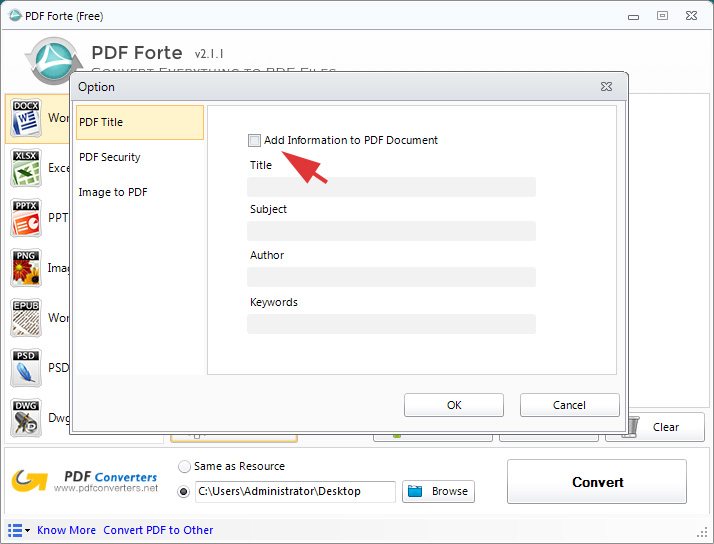714x544 pixels.
Task: Select the XLSX Excel to PDF icon
Action: coord(26,168)
